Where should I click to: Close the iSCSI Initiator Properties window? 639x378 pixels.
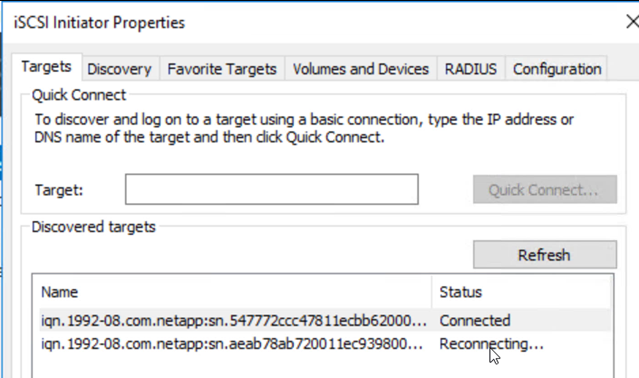[632, 22]
